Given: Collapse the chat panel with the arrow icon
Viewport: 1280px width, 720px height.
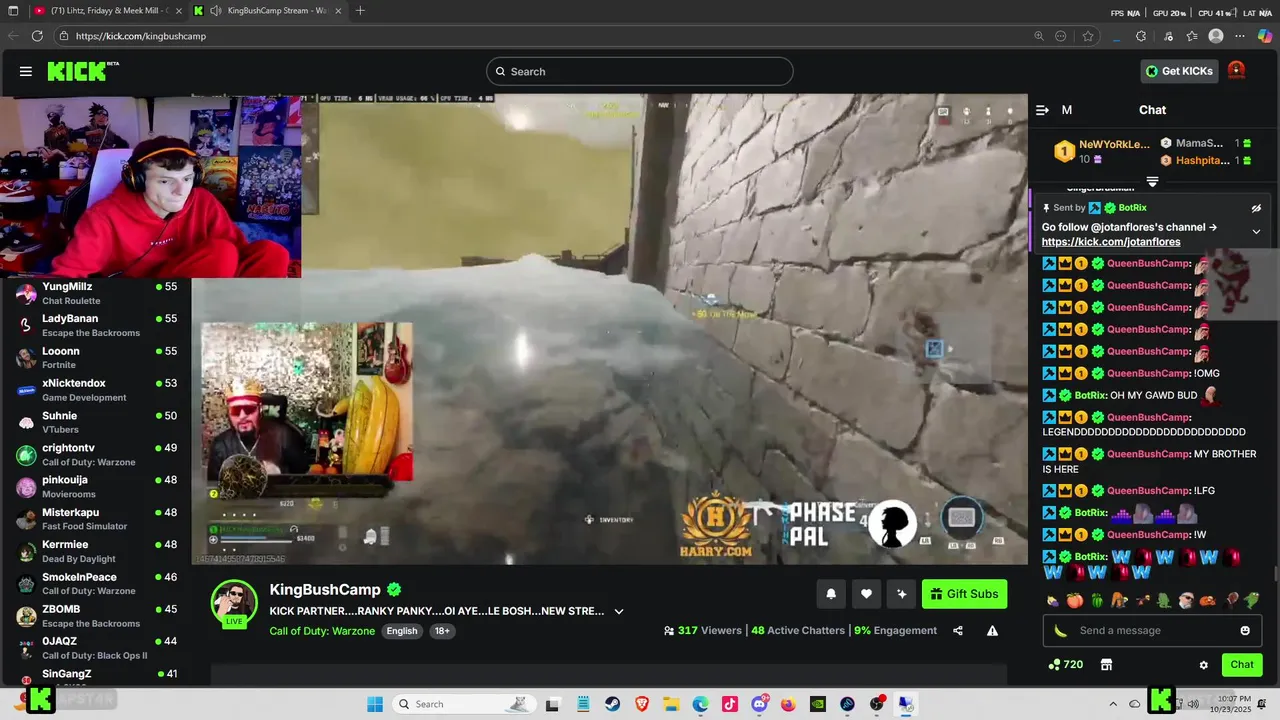Looking at the screenshot, I should pyautogui.click(x=1042, y=110).
